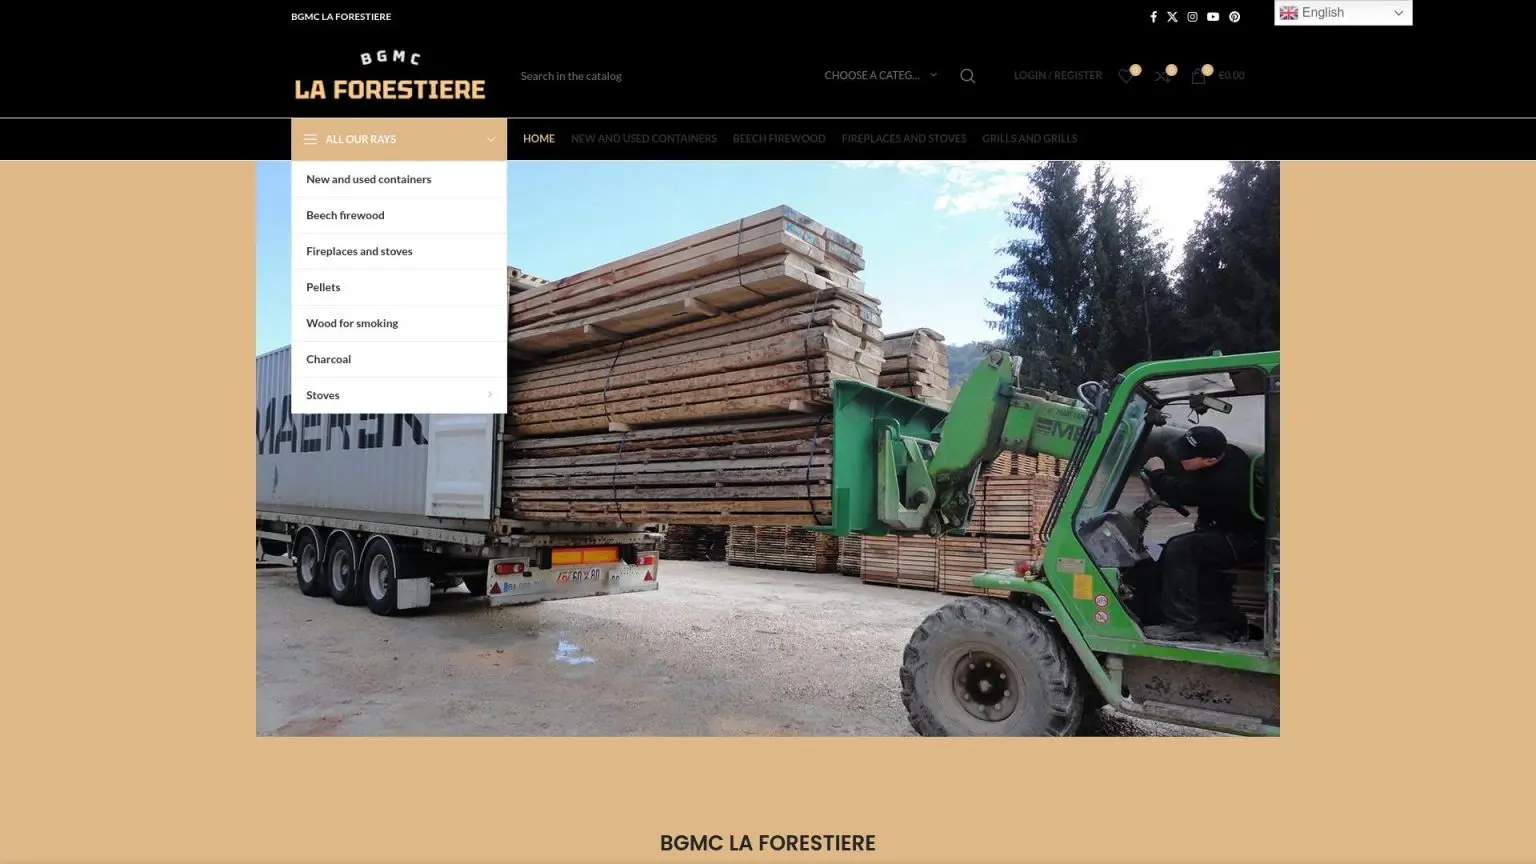This screenshot has width=1536, height=864.
Task: Open the wishlist heart icon
Action: [1126, 76]
